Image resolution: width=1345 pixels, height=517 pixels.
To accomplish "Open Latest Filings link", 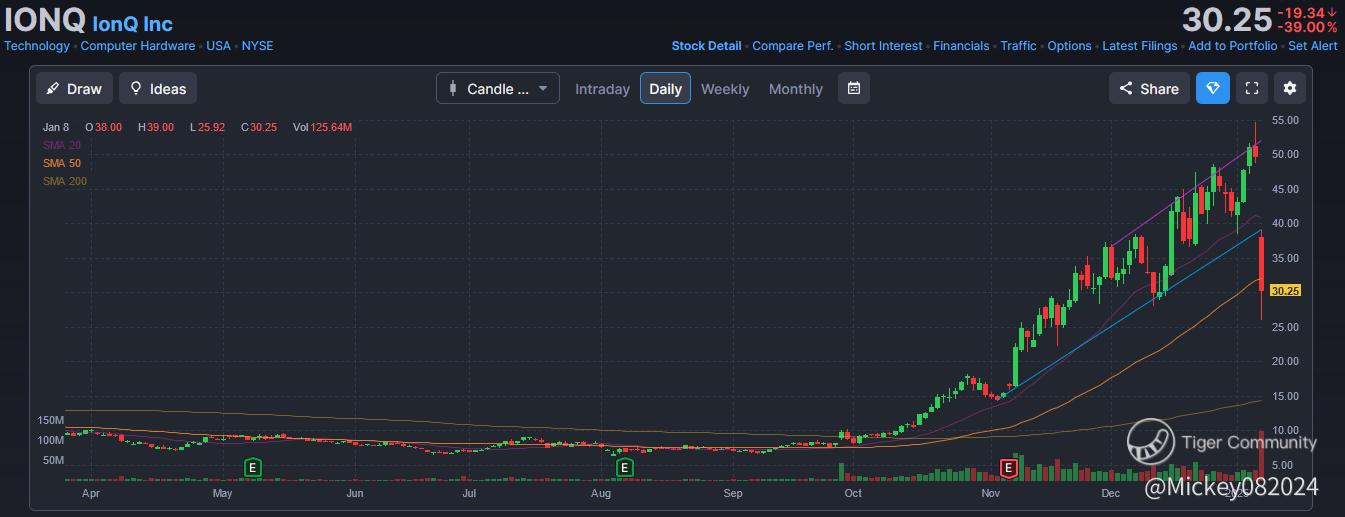I will tap(1140, 46).
